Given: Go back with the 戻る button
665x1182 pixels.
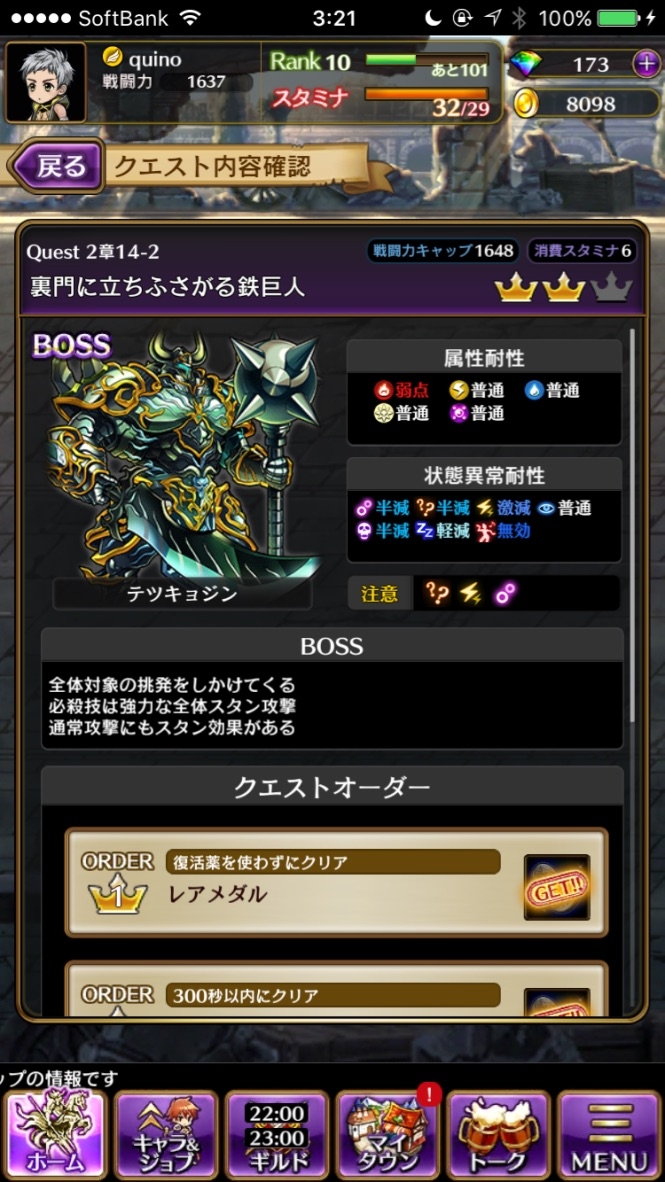Looking at the screenshot, I should [x=56, y=166].
